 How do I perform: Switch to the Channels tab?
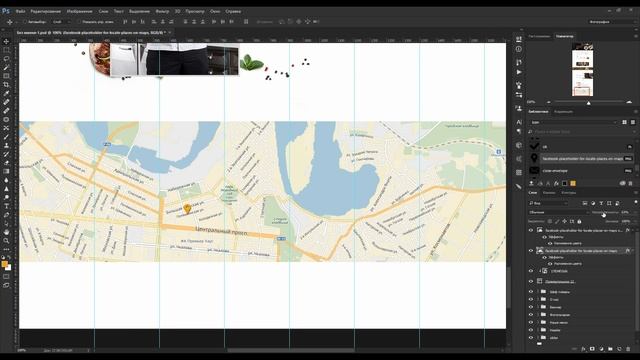[x=549, y=193]
